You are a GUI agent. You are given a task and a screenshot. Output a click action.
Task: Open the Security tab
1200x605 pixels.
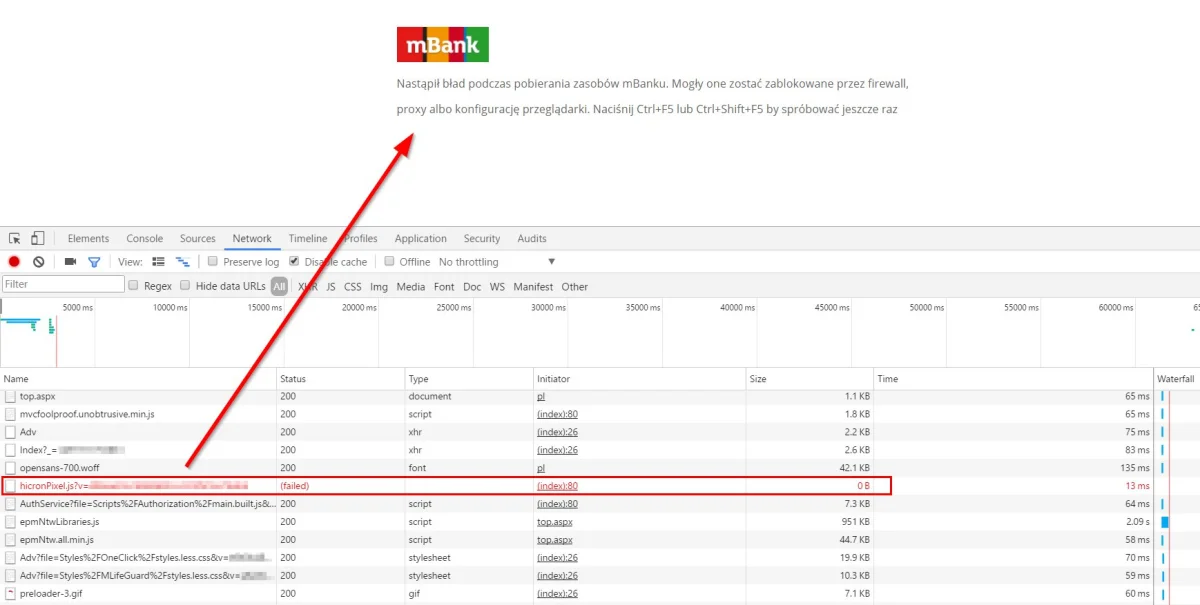coord(481,239)
